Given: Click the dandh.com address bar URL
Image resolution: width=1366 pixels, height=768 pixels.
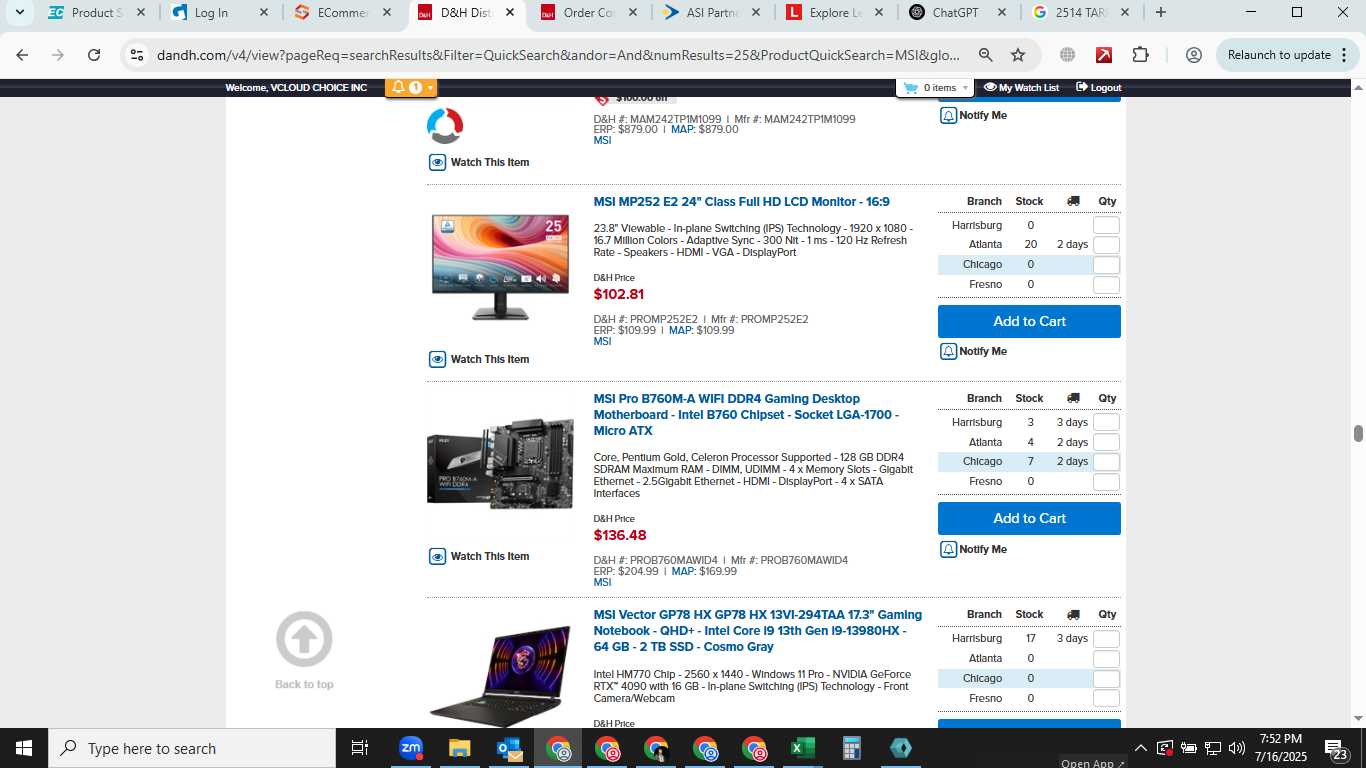Looking at the screenshot, I should [558, 55].
